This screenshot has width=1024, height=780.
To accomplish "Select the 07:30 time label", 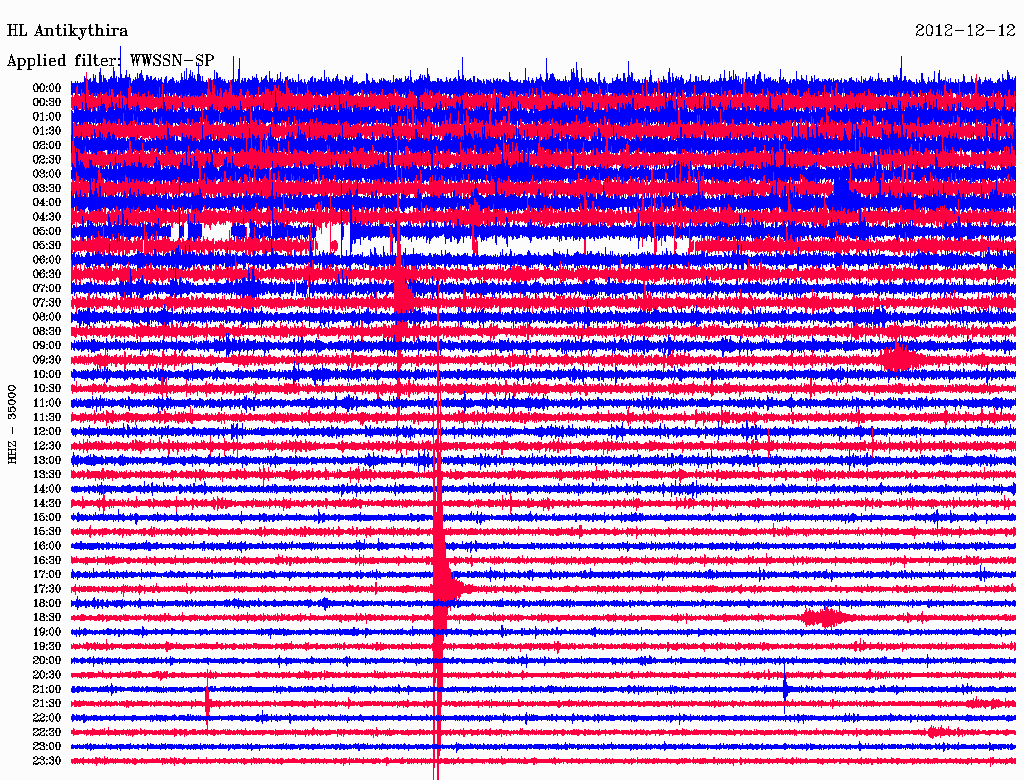I will [x=47, y=303].
